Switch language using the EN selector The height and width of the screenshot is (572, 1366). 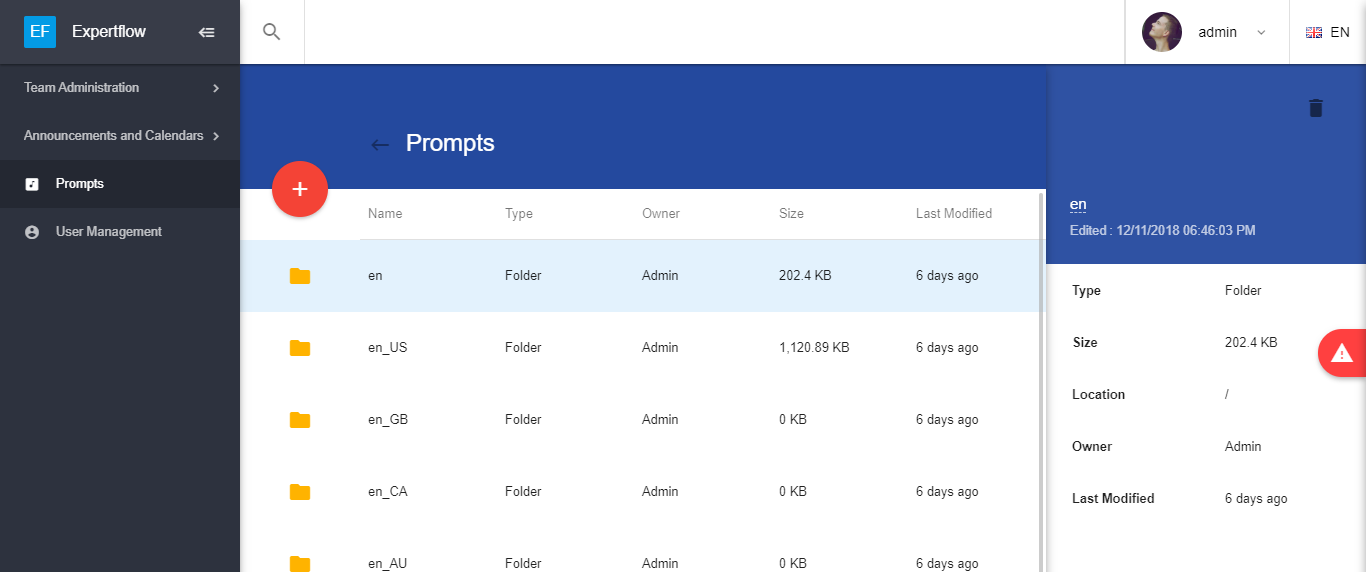pos(1328,32)
